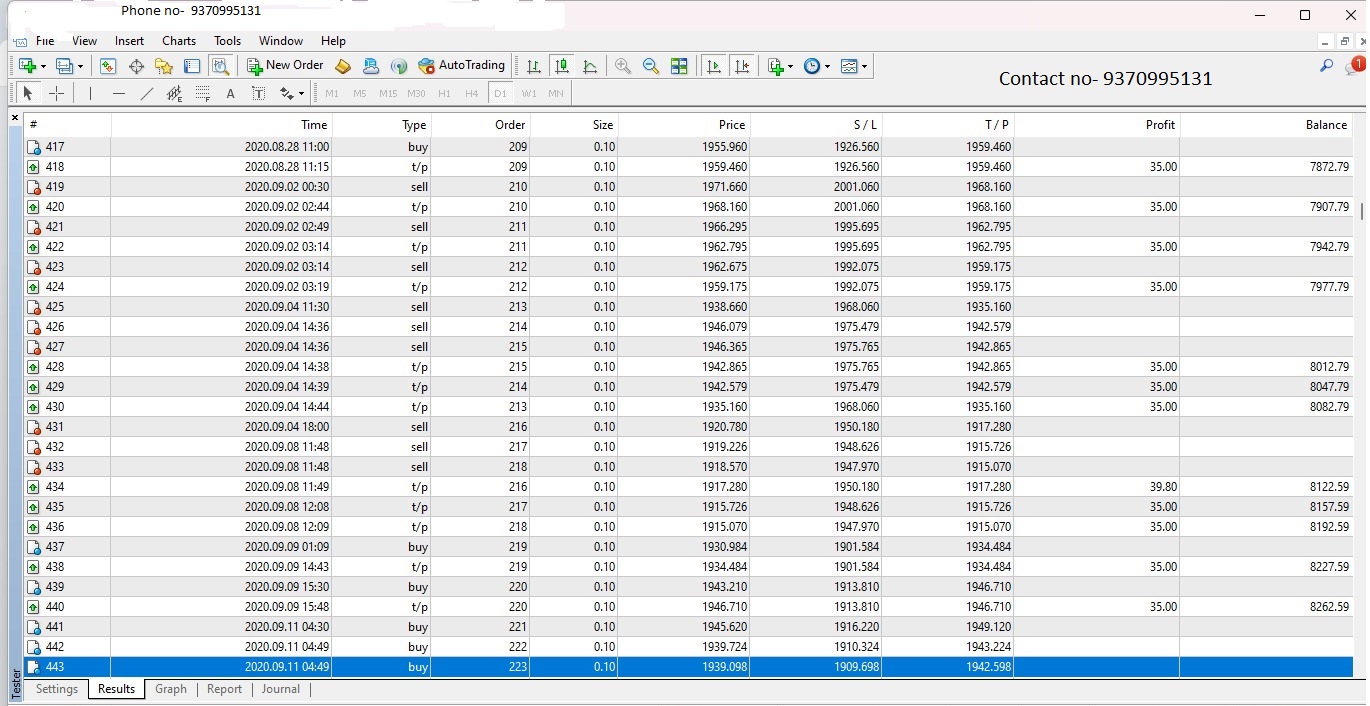This screenshot has height=706, width=1370.
Task: Open the Indicators list dropdown
Action: [780, 66]
